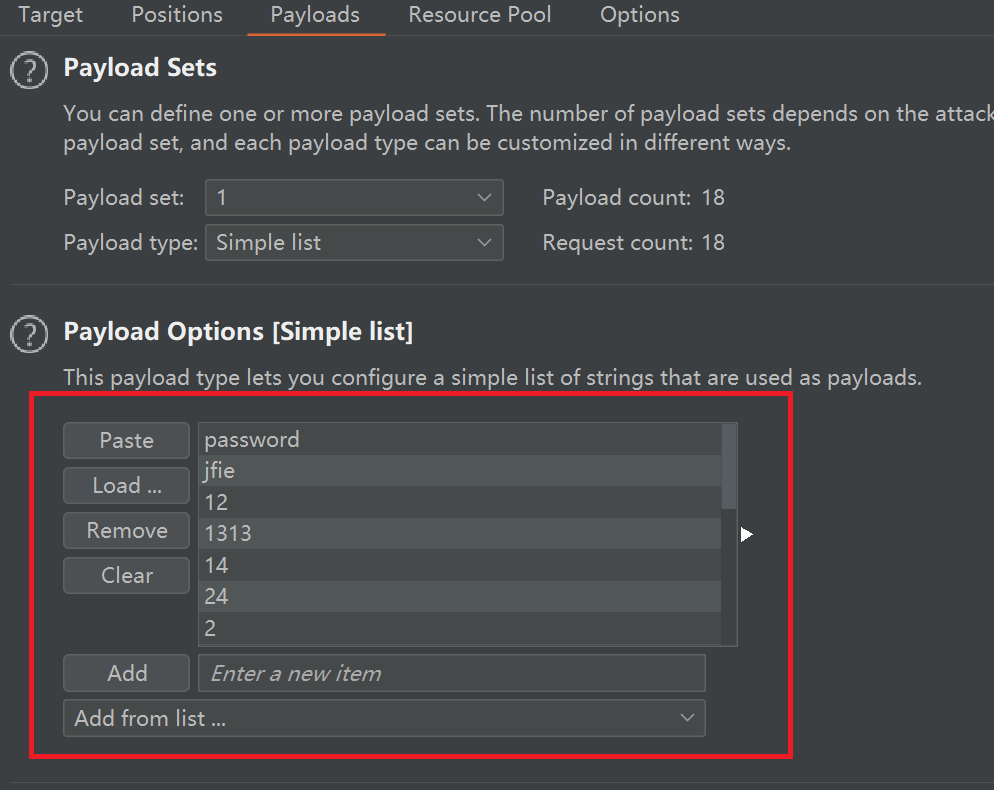Click the Paste button
994x790 pixels.
point(126,441)
